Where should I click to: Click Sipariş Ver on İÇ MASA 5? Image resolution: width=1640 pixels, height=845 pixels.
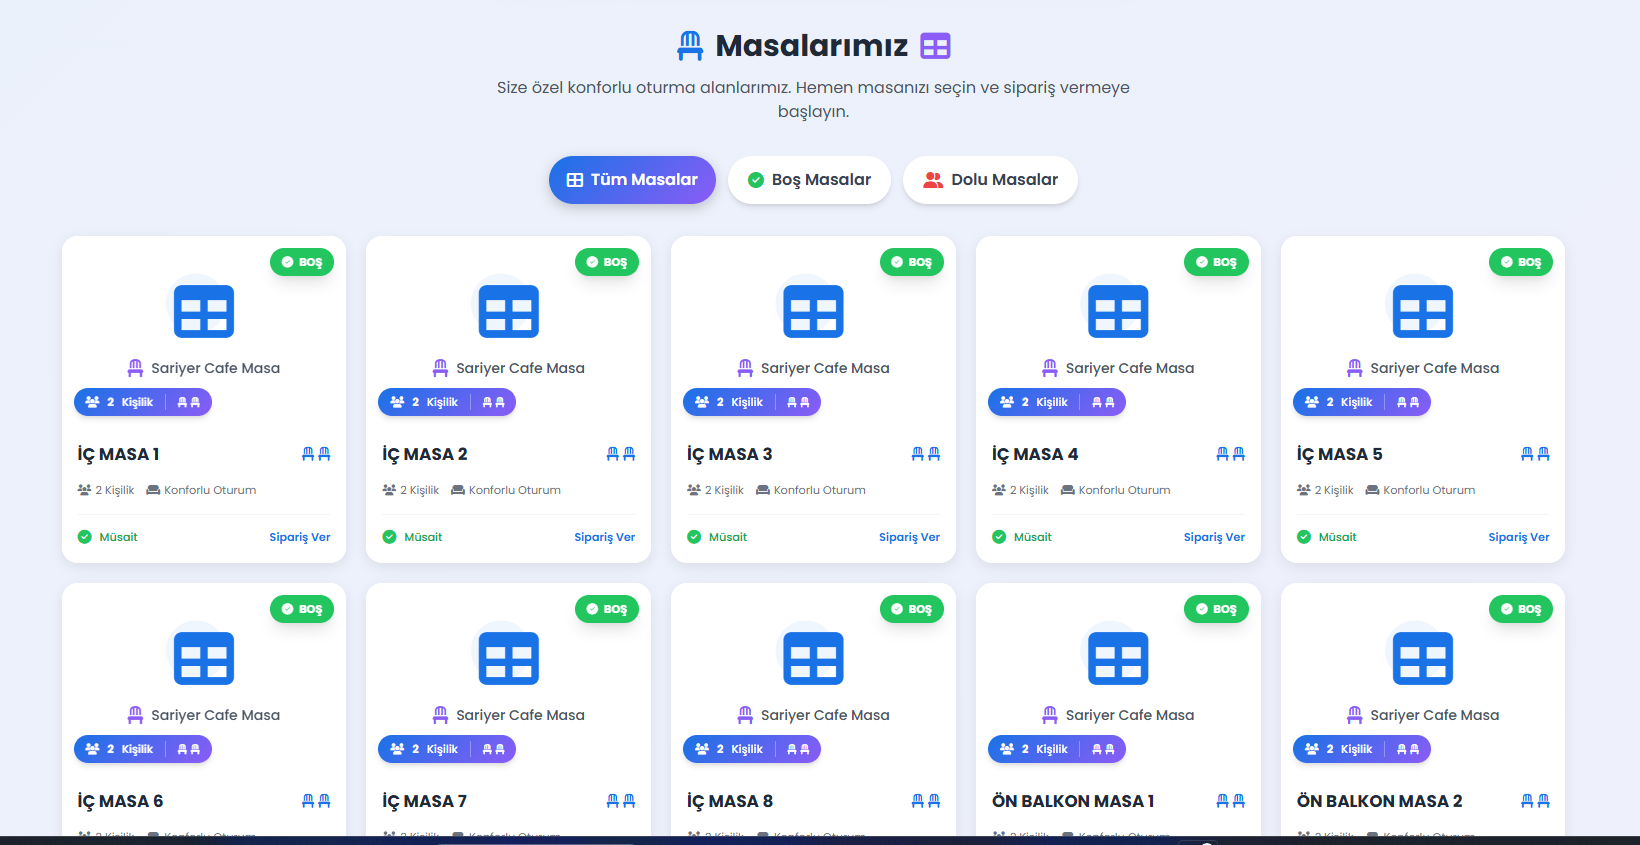pyautogui.click(x=1518, y=537)
